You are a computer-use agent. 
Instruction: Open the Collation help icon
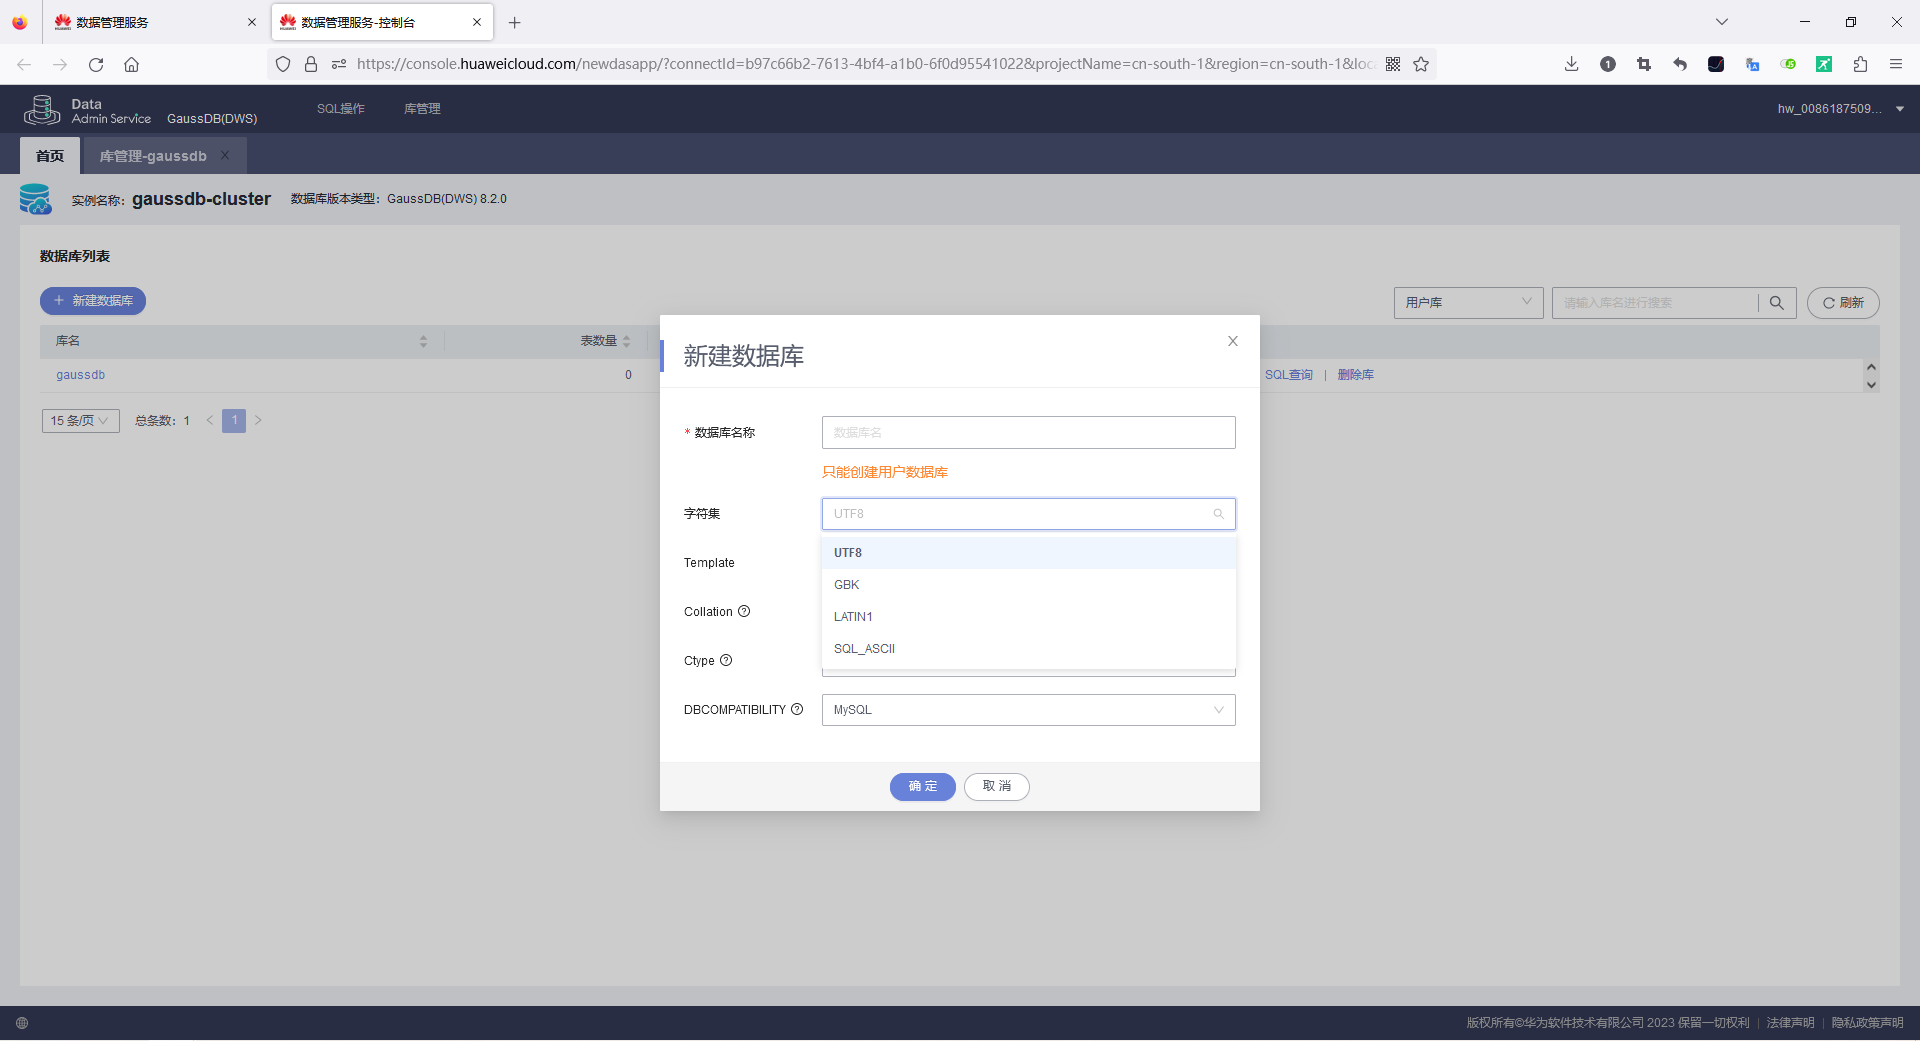(x=745, y=610)
